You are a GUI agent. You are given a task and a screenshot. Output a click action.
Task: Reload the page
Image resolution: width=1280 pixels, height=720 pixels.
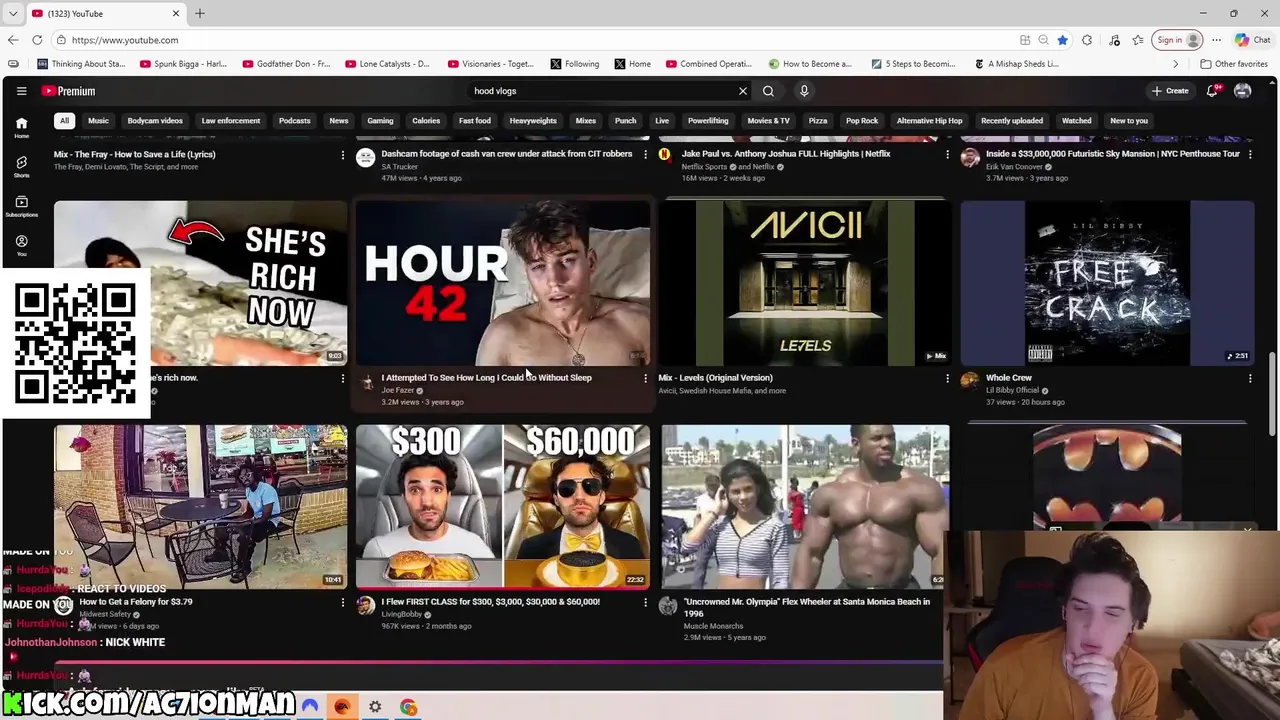[x=37, y=40]
